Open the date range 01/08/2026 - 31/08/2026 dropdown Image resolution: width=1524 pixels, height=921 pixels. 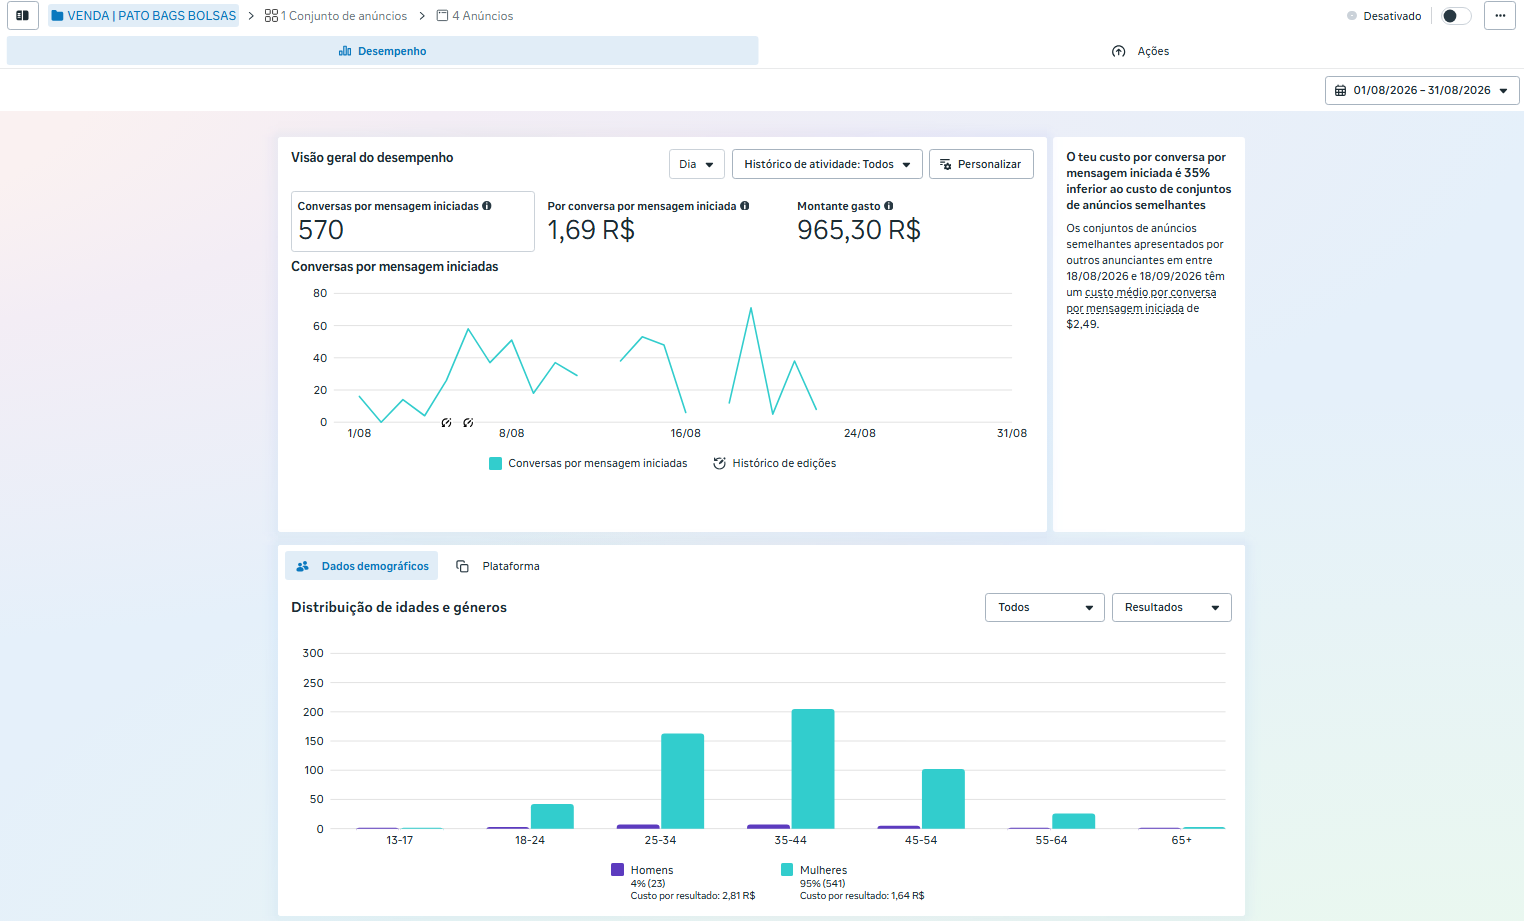pyautogui.click(x=1422, y=90)
